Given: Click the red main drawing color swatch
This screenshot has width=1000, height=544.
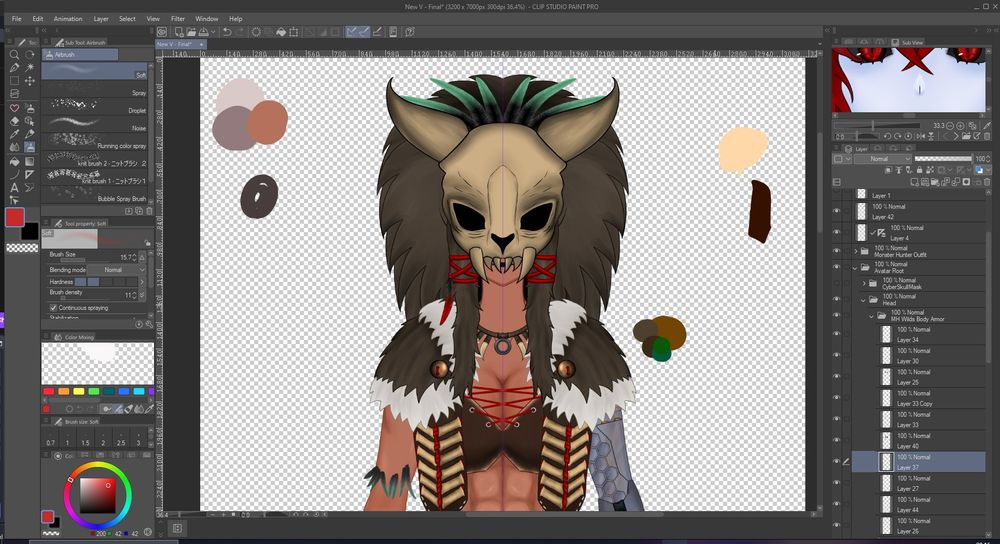Looking at the screenshot, I should [15, 217].
